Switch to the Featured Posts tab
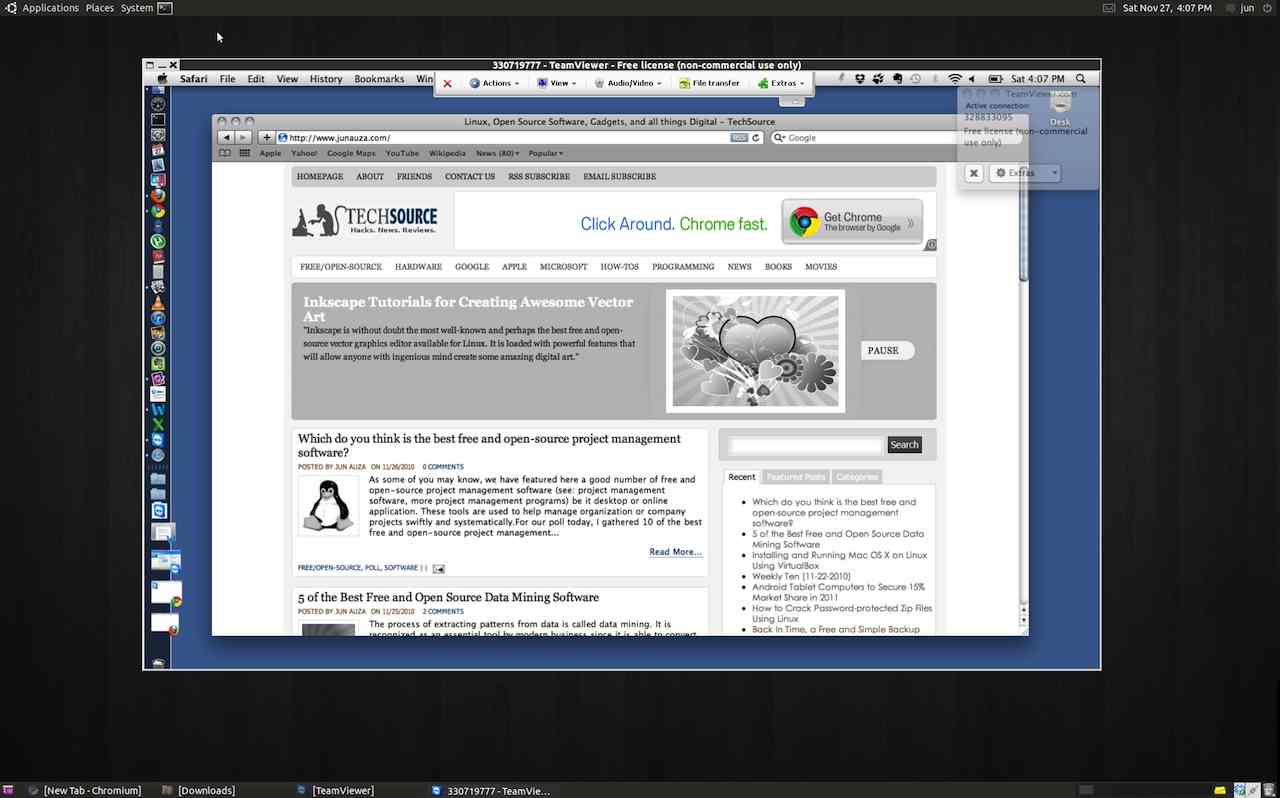The width and height of the screenshot is (1280, 798). (796, 477)
